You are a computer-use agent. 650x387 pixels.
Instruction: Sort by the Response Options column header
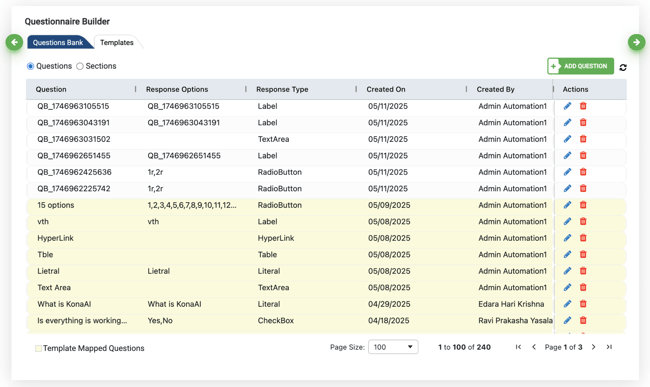[x=177, y=89]
